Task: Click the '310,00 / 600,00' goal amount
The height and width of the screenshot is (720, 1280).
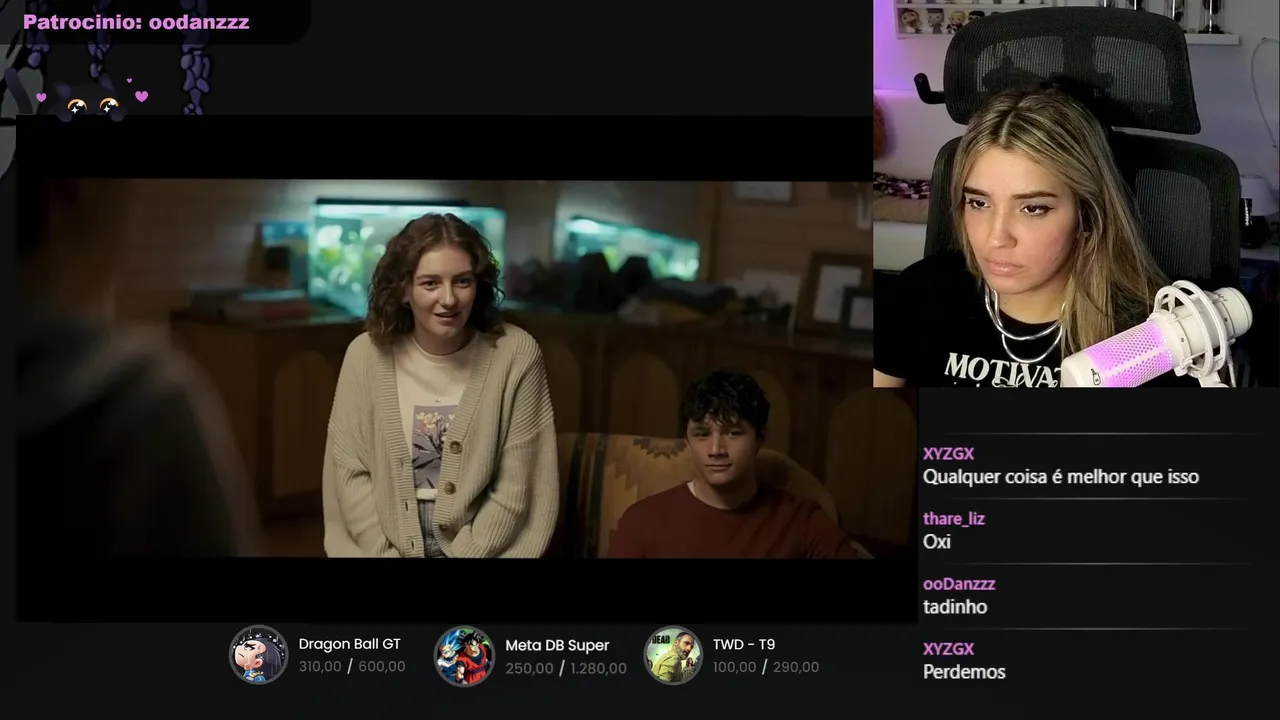Action: click(352, 667)
